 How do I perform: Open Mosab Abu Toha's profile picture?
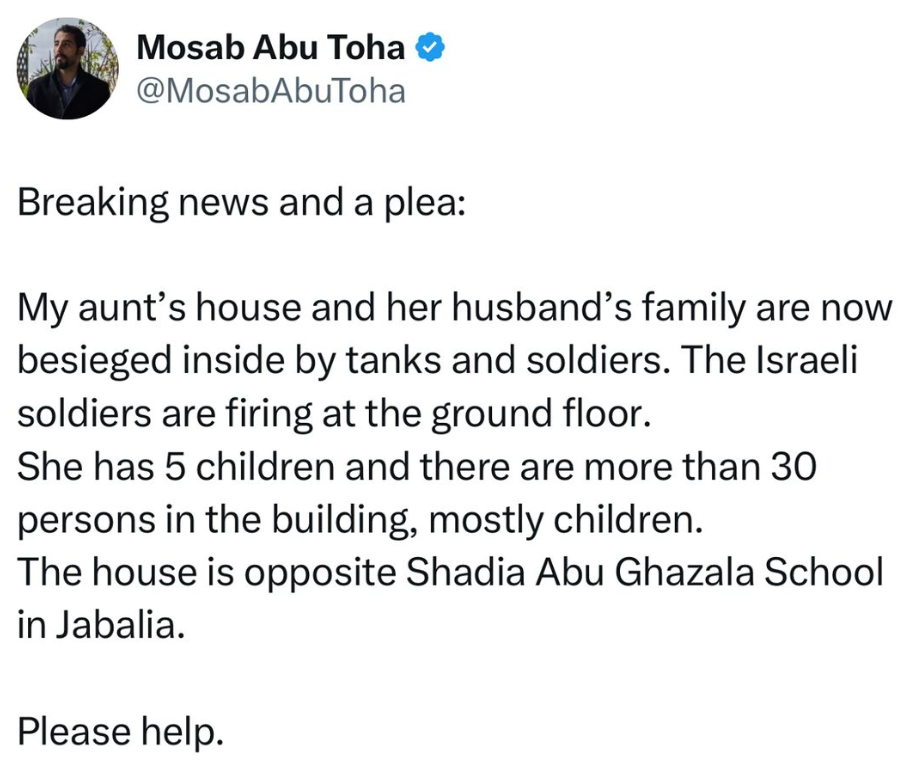[68, 69]
